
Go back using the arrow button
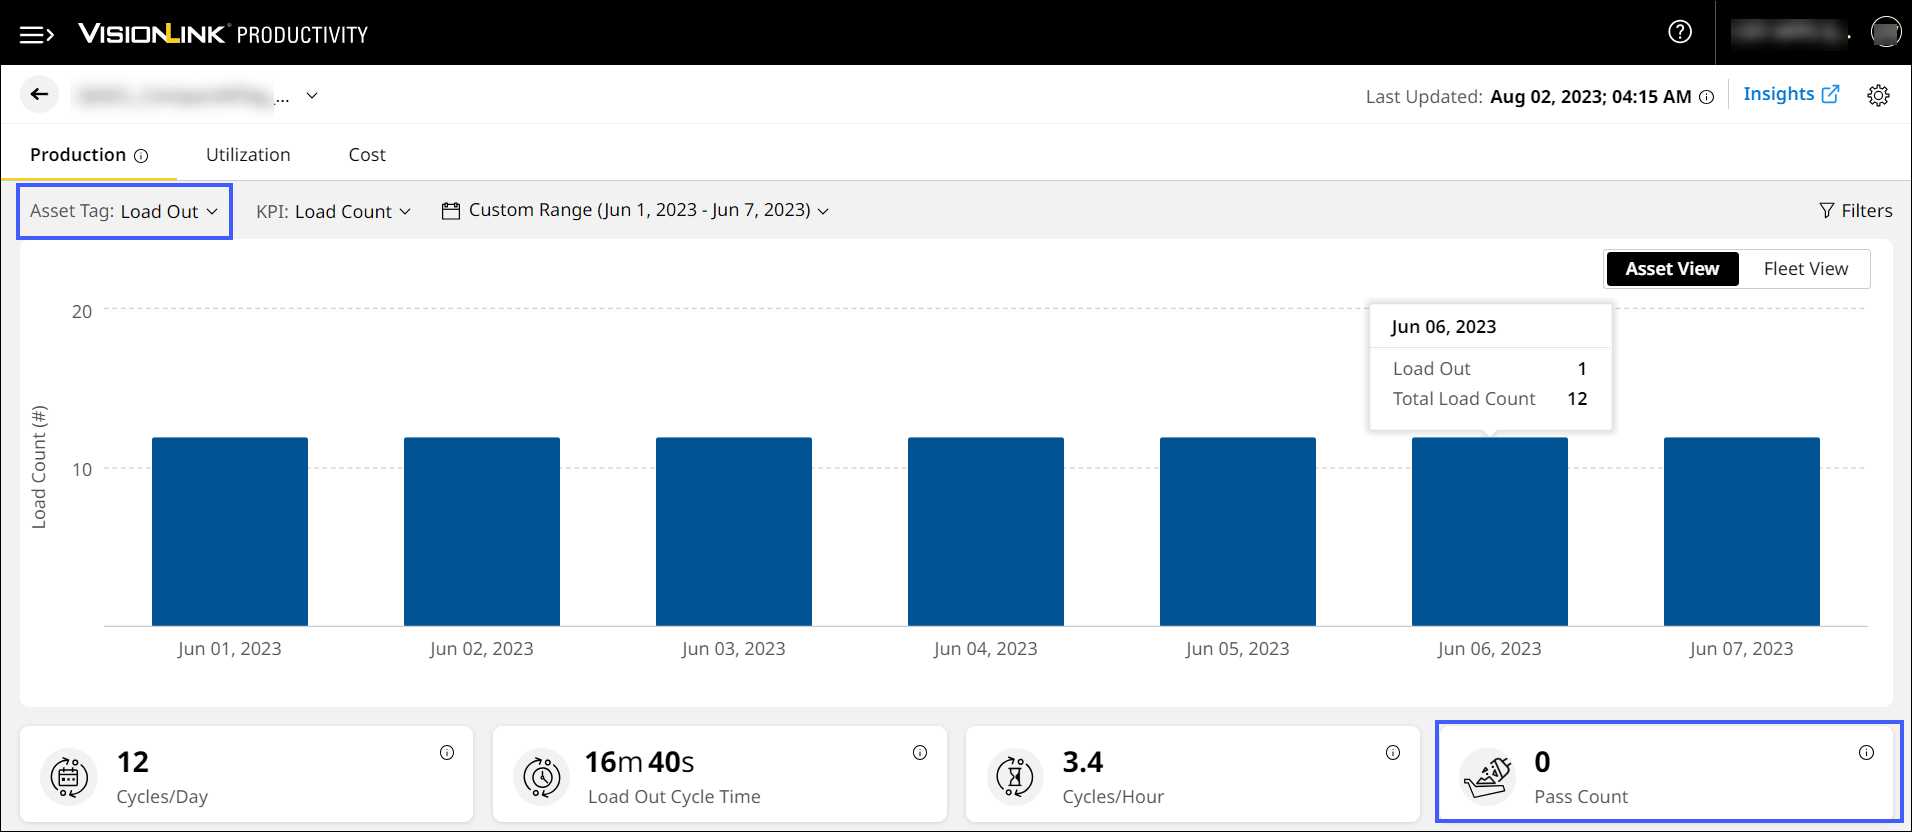coord(39,94)
